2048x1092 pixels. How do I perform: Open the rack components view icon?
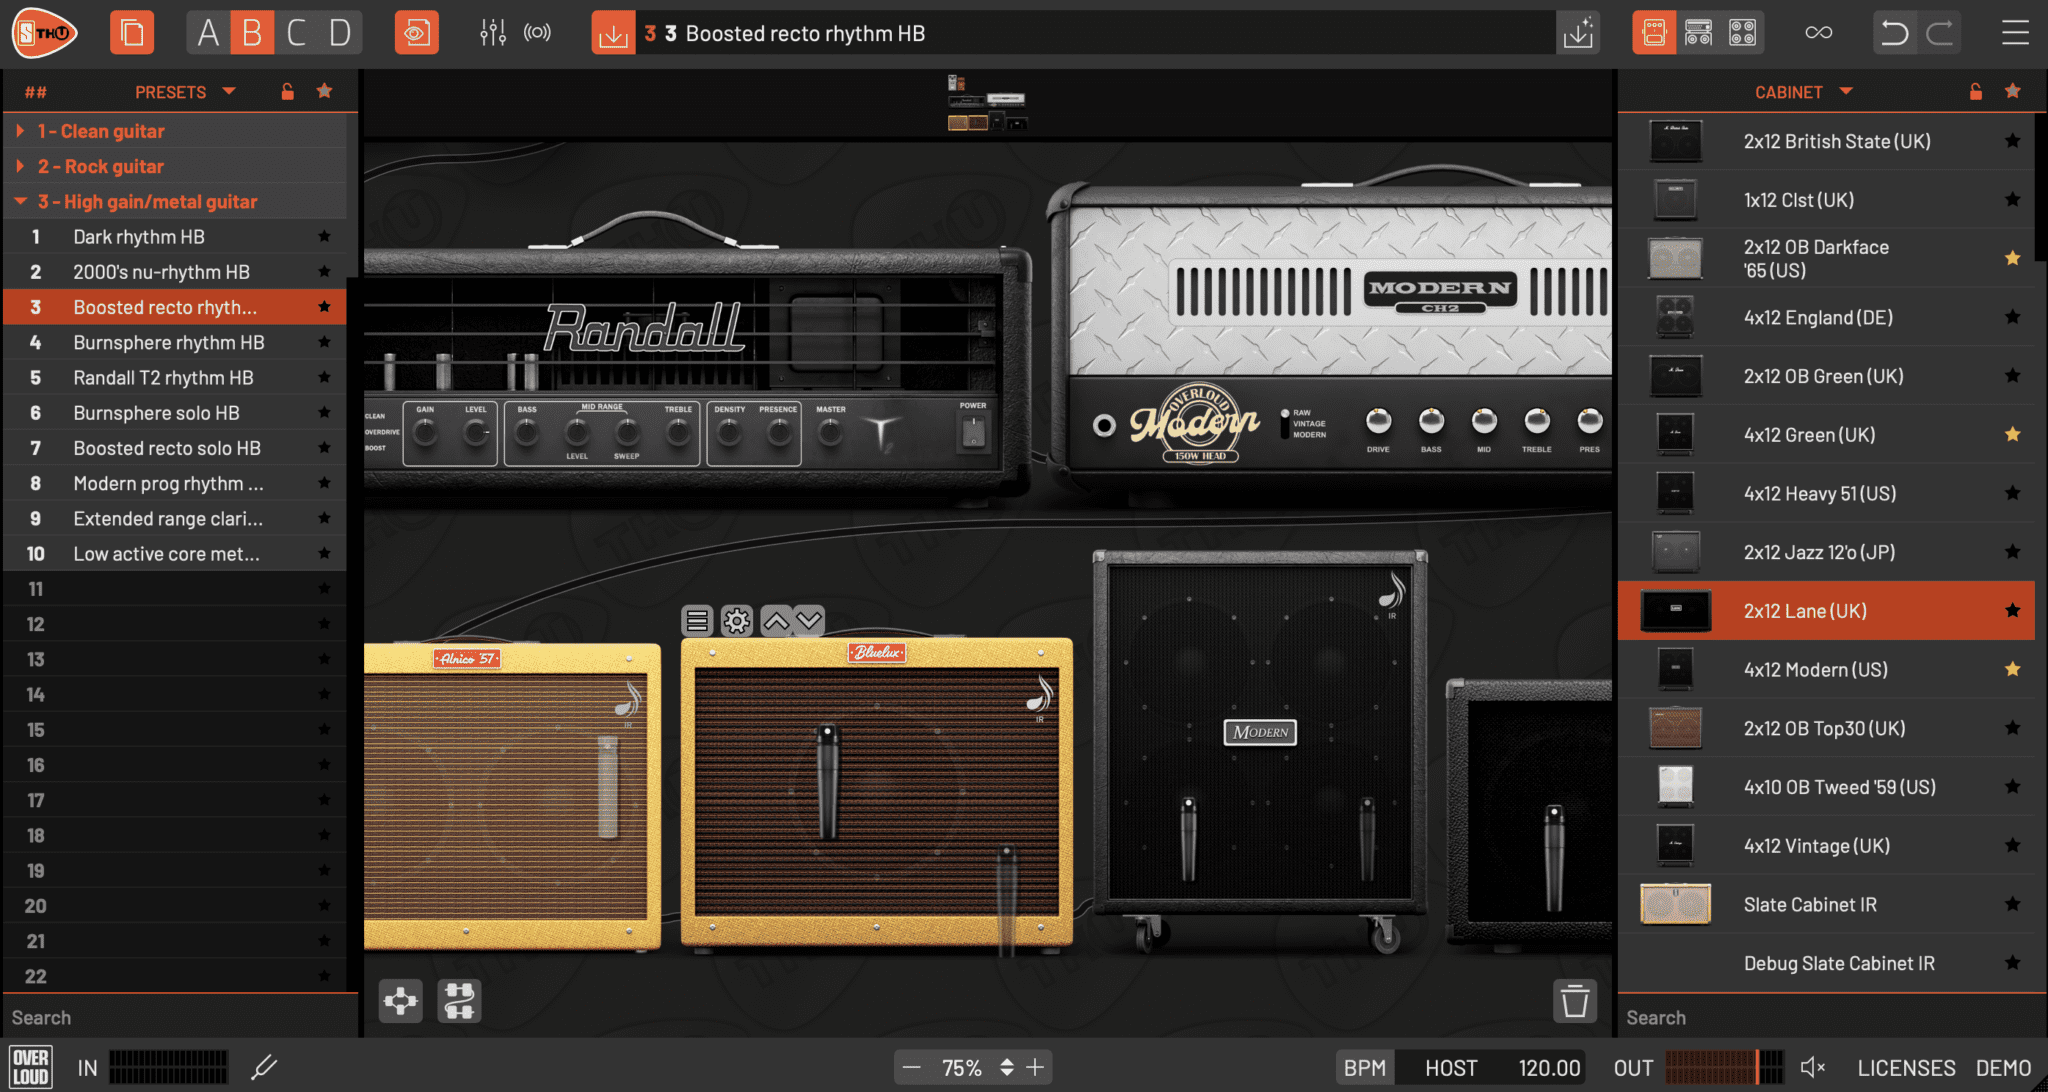tap(1697, 31)
